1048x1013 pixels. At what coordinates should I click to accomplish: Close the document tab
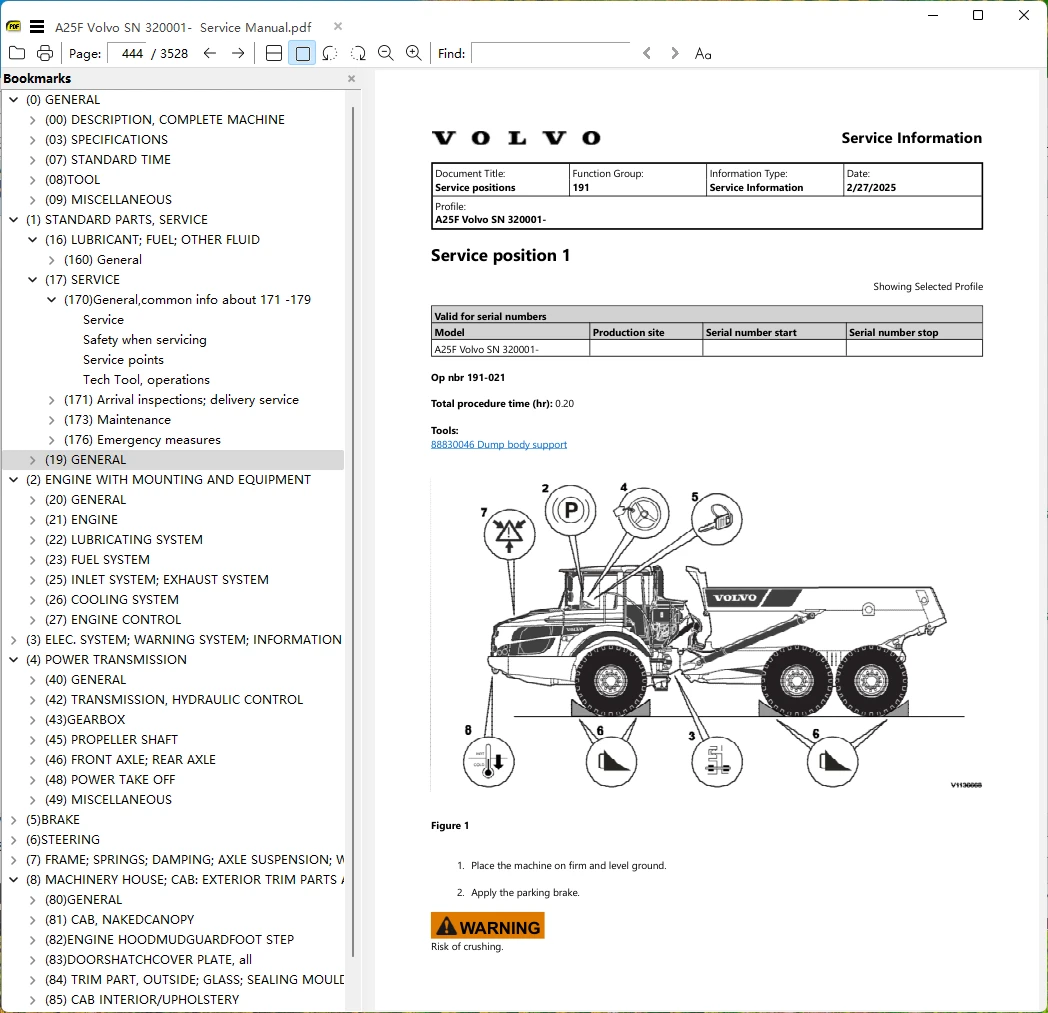(x=338, y=26)
